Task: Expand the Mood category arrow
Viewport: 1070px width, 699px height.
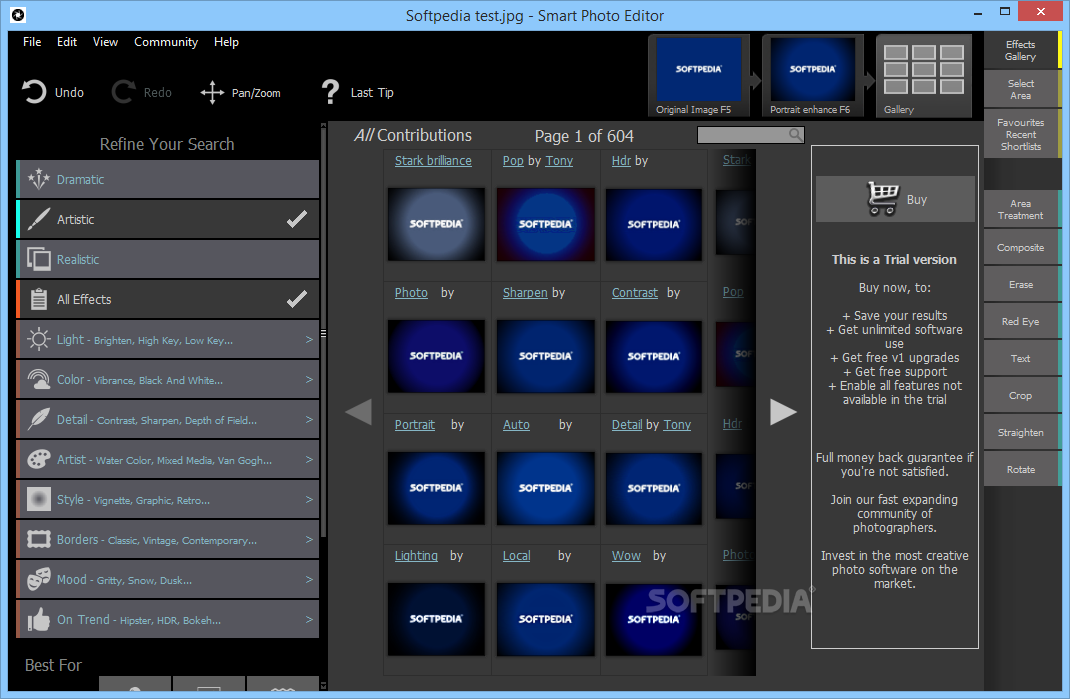Action: click(x=309, y=579)
